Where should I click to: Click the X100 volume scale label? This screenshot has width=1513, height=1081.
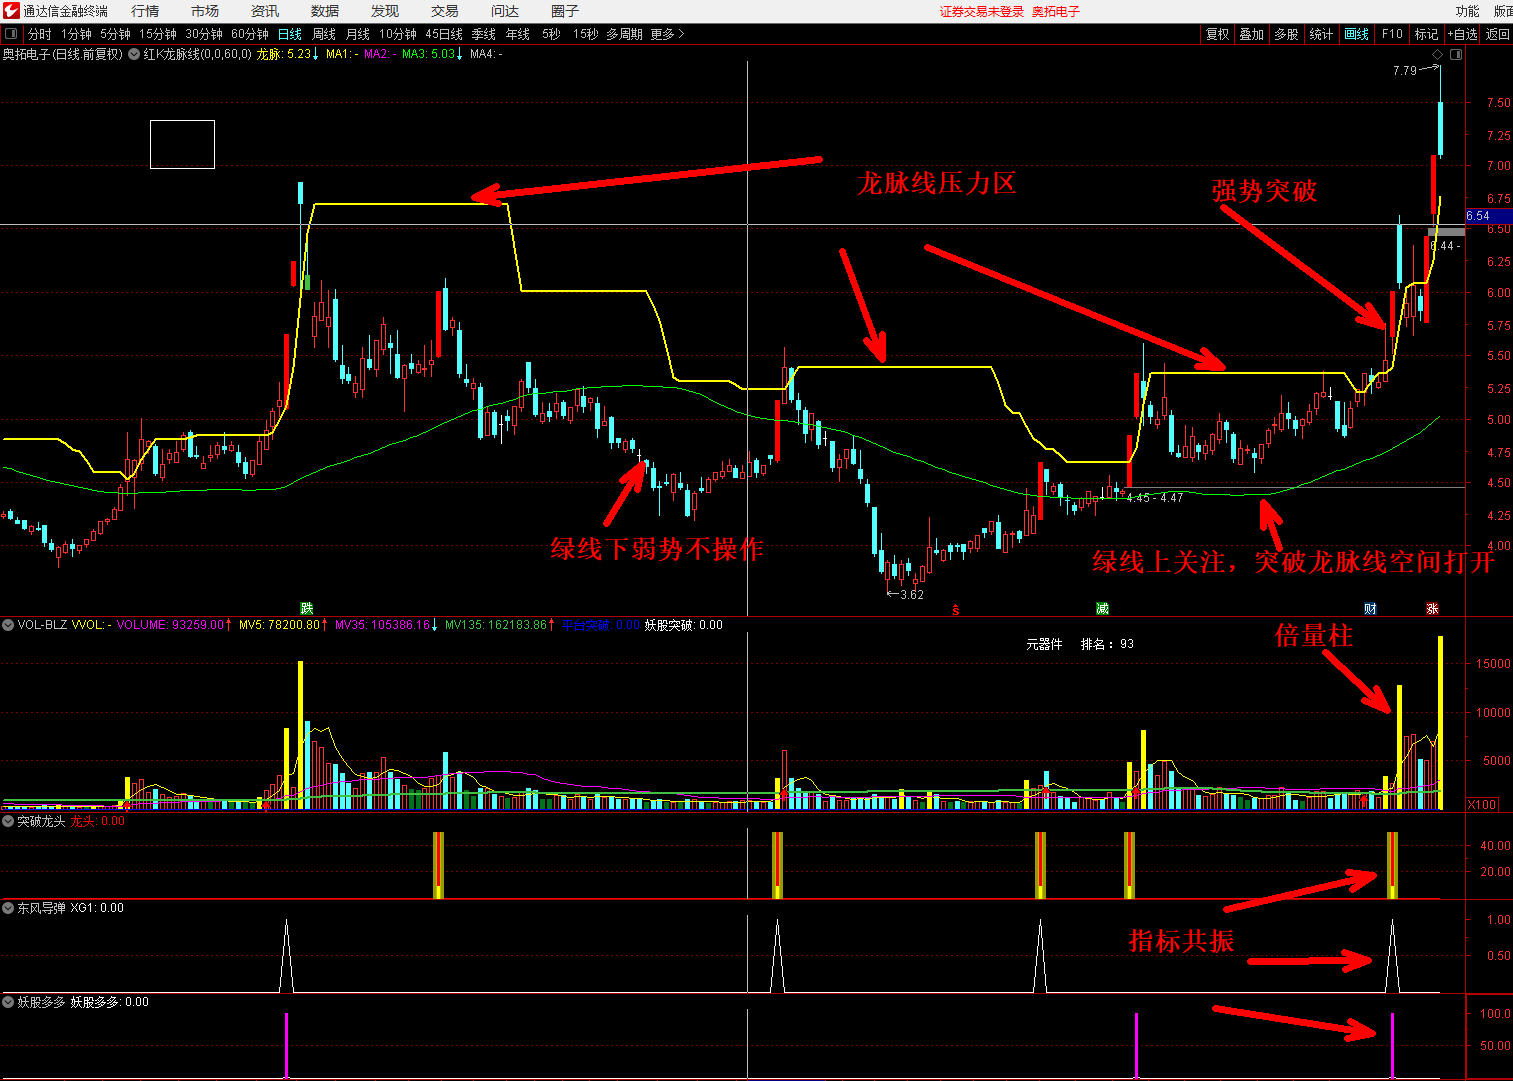(1482, 804)
